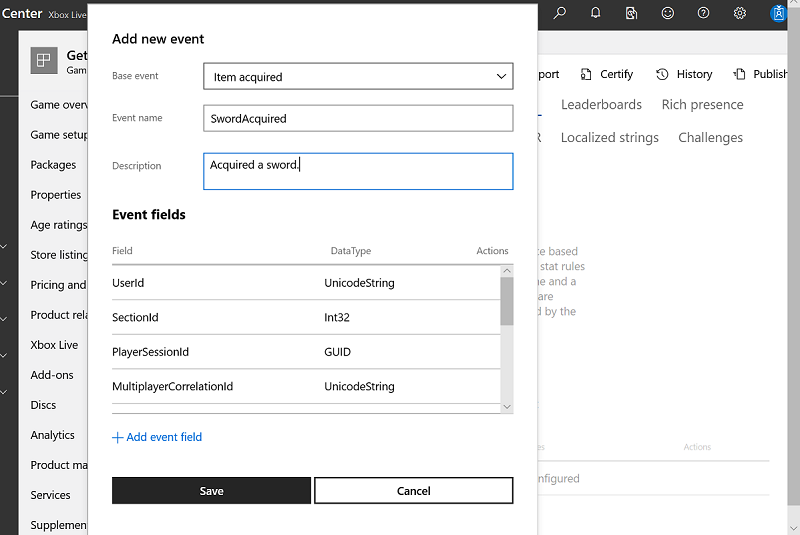The height and width of the screenshot is (535, 800).
Task: Save the new event
Action: pos(211,491)
